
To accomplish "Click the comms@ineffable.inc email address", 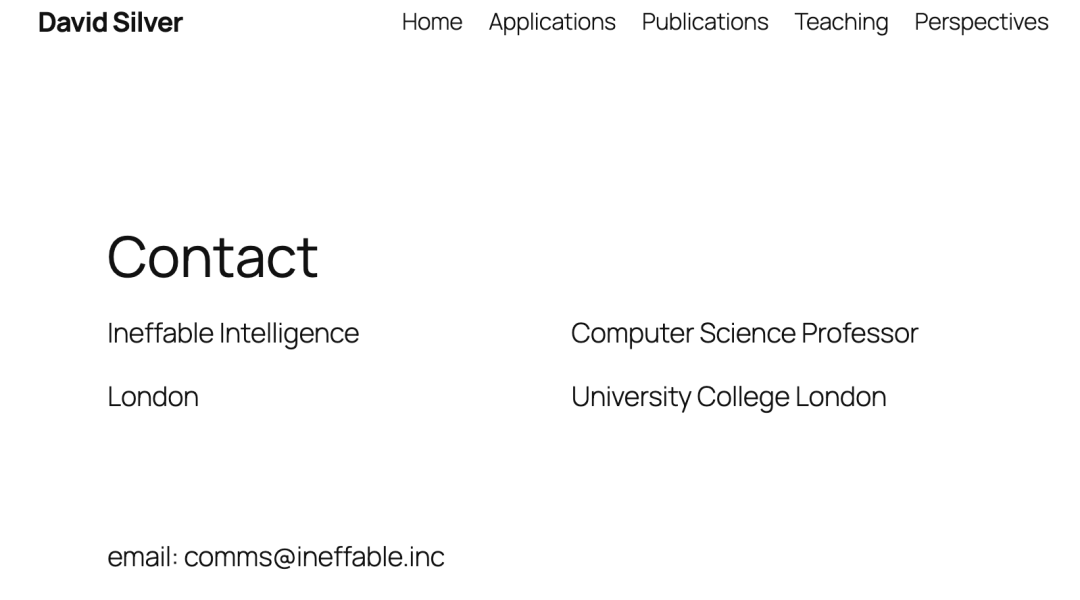I will point(314,557).
